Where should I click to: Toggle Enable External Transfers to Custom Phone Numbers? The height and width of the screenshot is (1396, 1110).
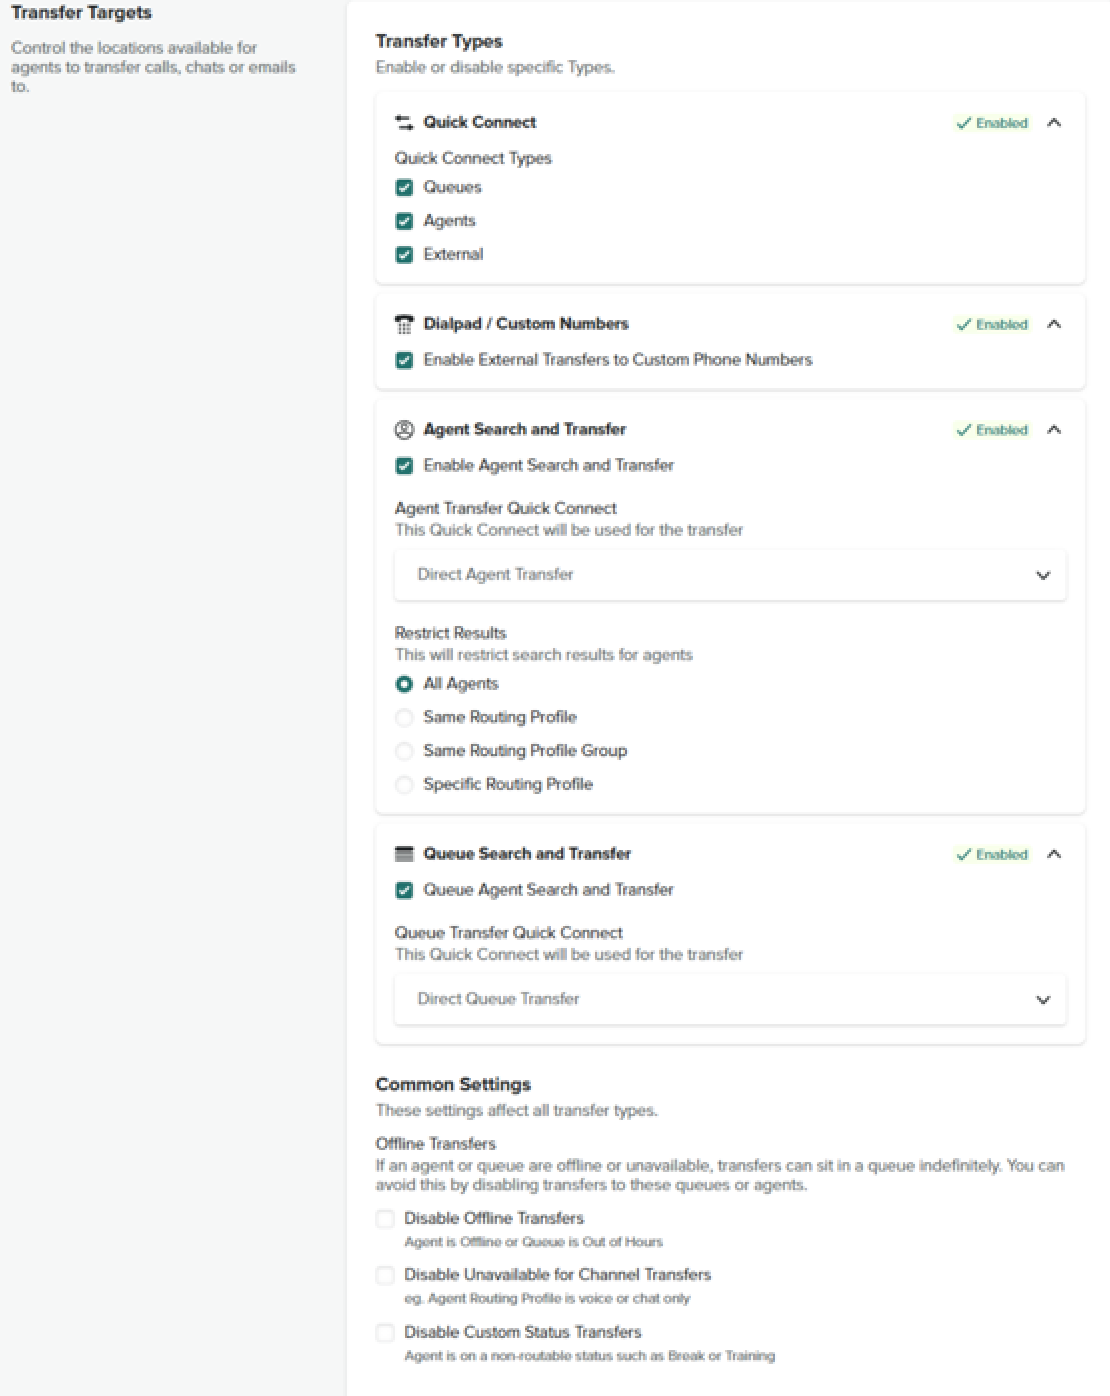pyautogui.click(x=404, y=360)
